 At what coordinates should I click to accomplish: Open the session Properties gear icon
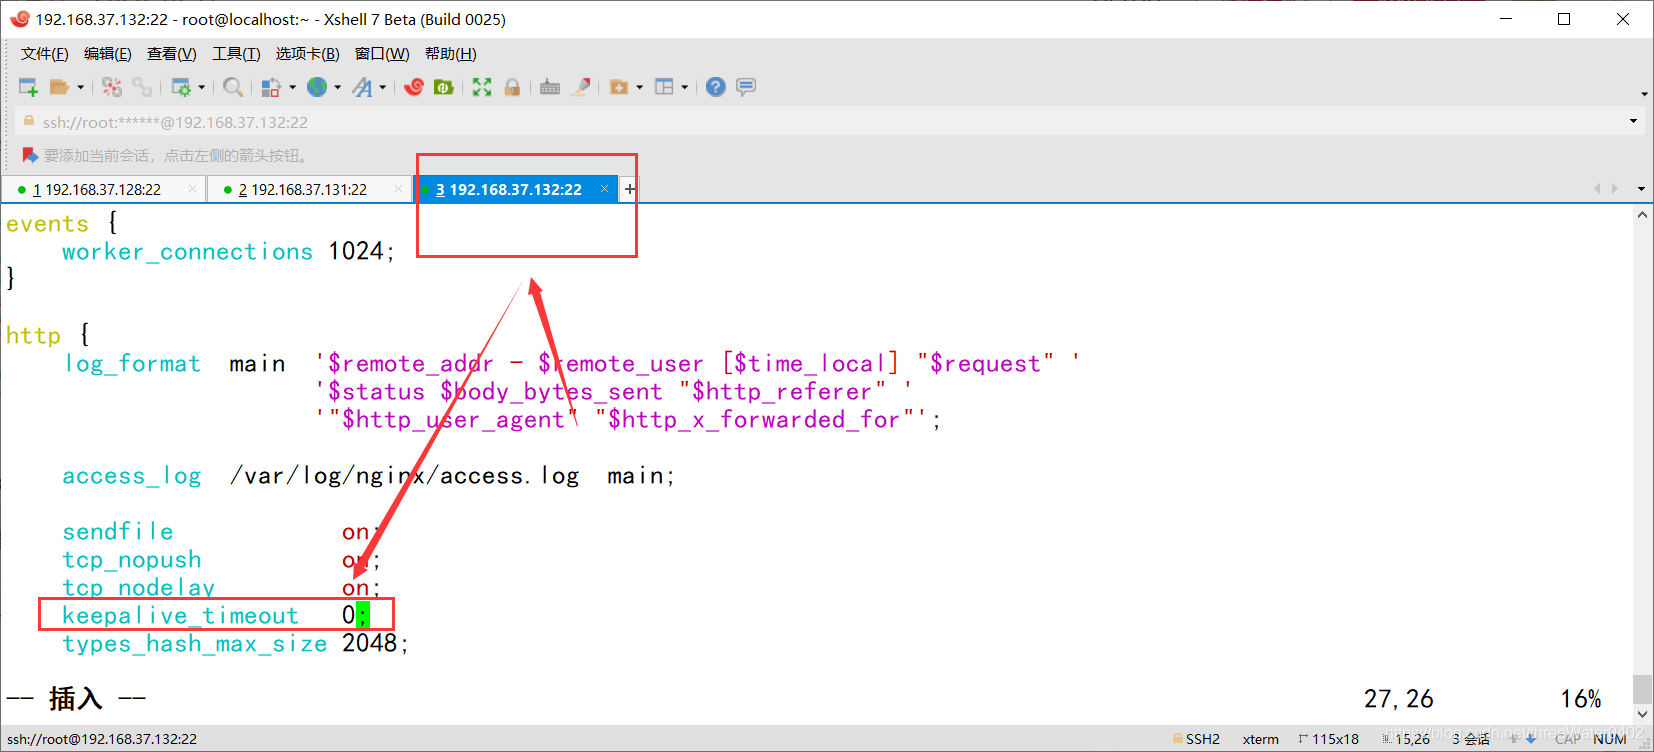(x=181, y=87)
